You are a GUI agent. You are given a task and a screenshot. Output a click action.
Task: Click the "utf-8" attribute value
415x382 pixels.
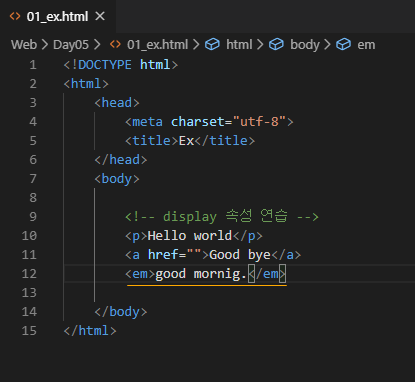[x=259, y=122]
